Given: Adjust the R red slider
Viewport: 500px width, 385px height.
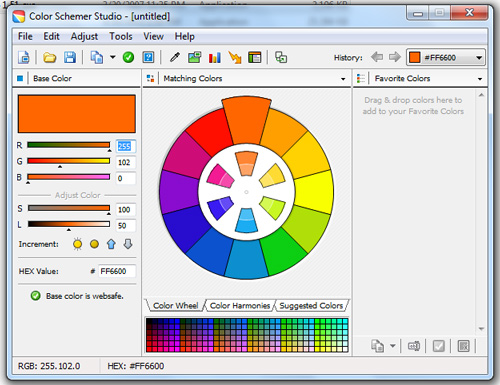Looking at the screenshot, I should click(x=69, y=145).
